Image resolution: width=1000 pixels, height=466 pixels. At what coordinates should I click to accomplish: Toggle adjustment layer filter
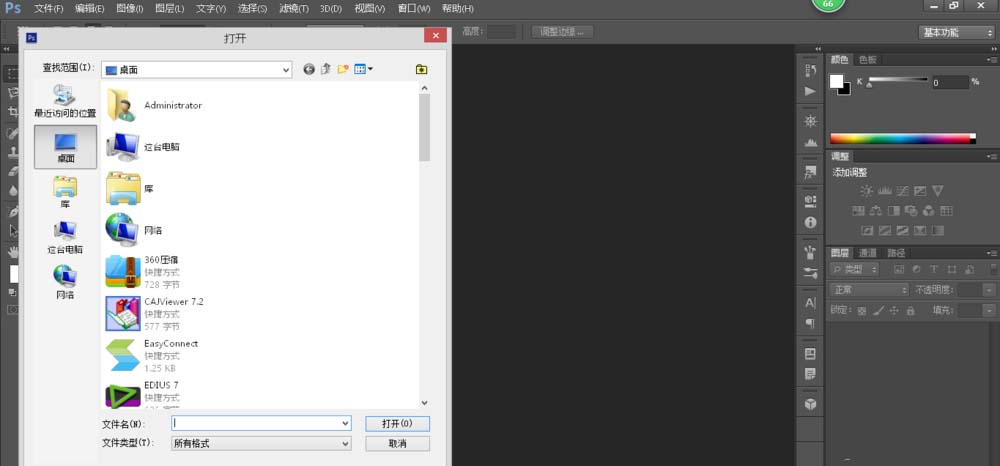click(x=916, y=270)
